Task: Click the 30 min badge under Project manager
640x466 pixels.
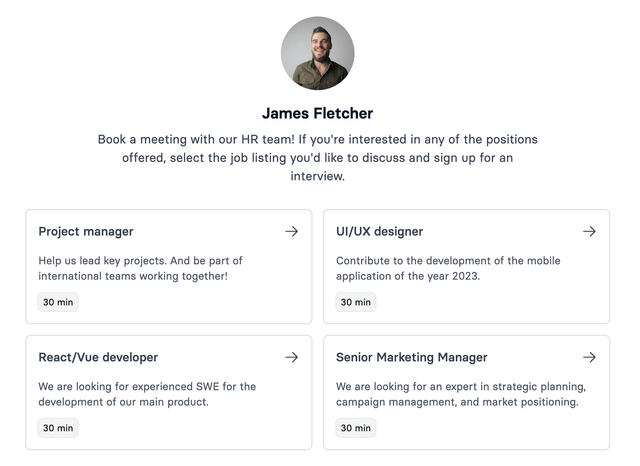Action: point(58,302)
